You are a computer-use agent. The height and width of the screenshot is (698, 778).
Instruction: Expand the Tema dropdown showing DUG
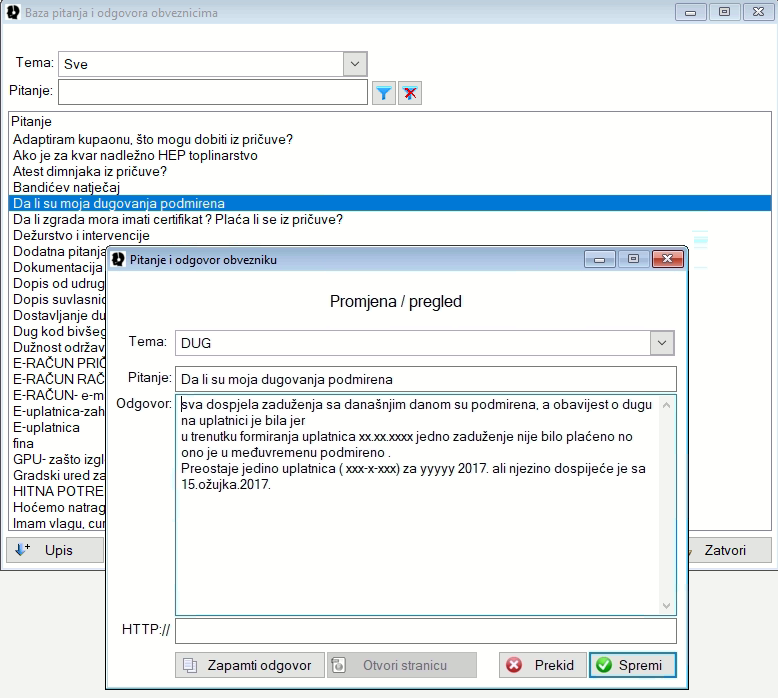pyautogui.click(x=662, y=343)
